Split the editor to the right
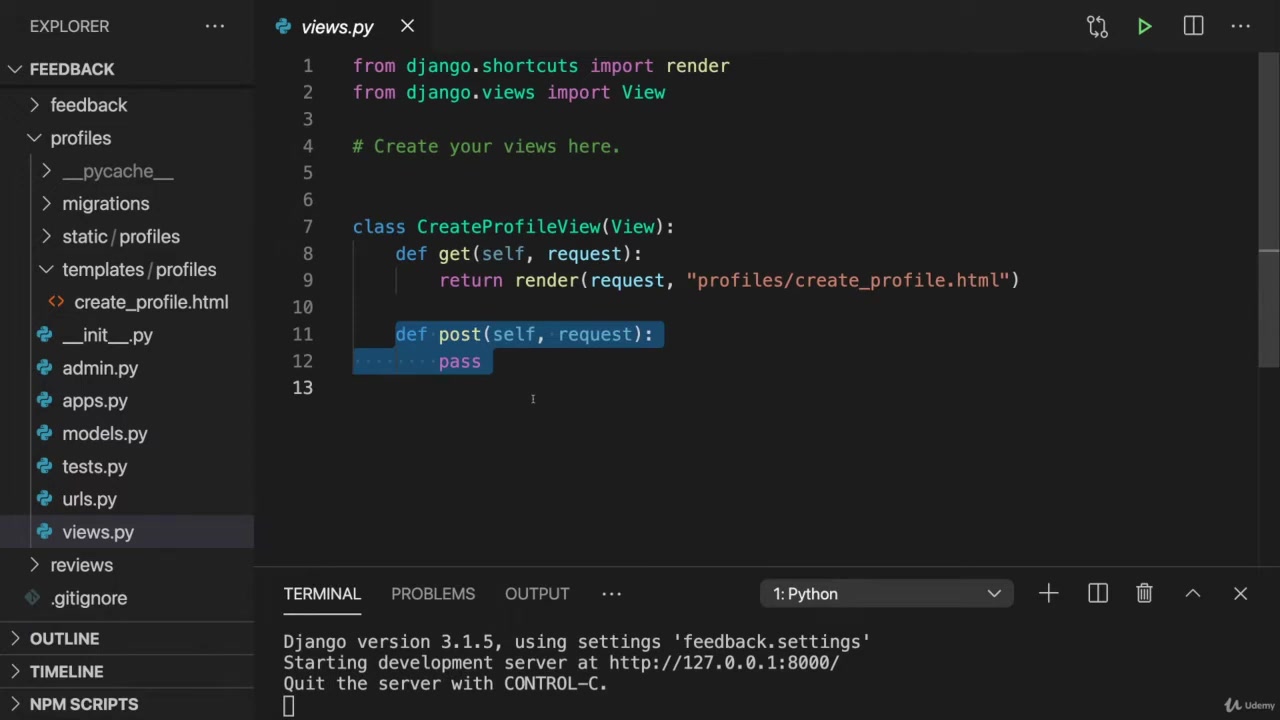1280x720 pixels. (1193, 27)
